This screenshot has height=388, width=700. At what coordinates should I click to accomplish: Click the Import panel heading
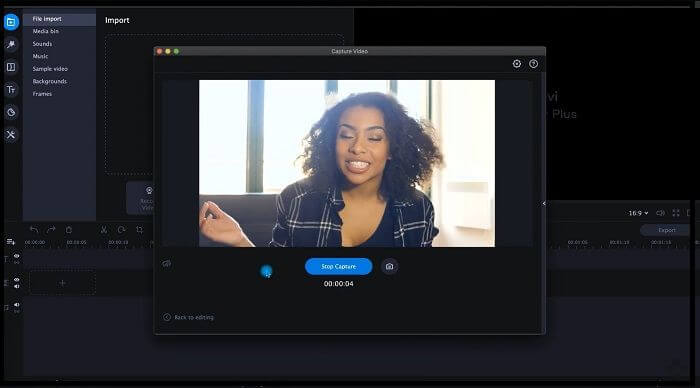(x=117, y=20)
